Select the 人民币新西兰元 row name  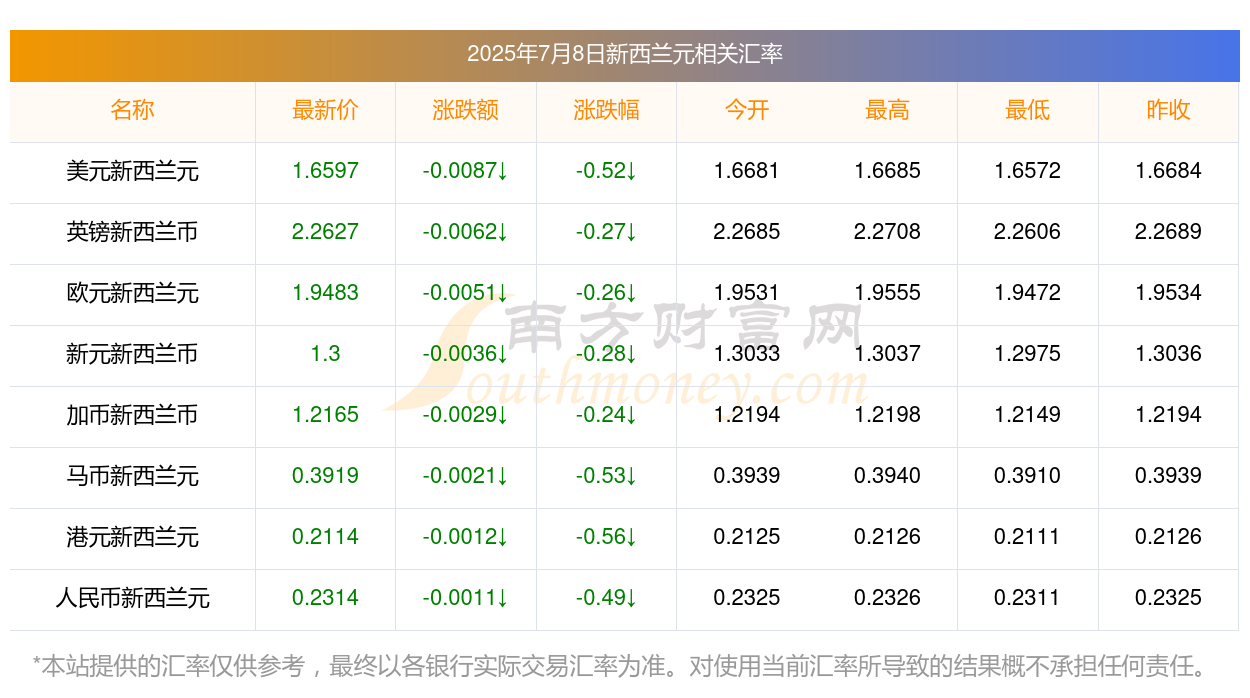[x=132, y=598]
